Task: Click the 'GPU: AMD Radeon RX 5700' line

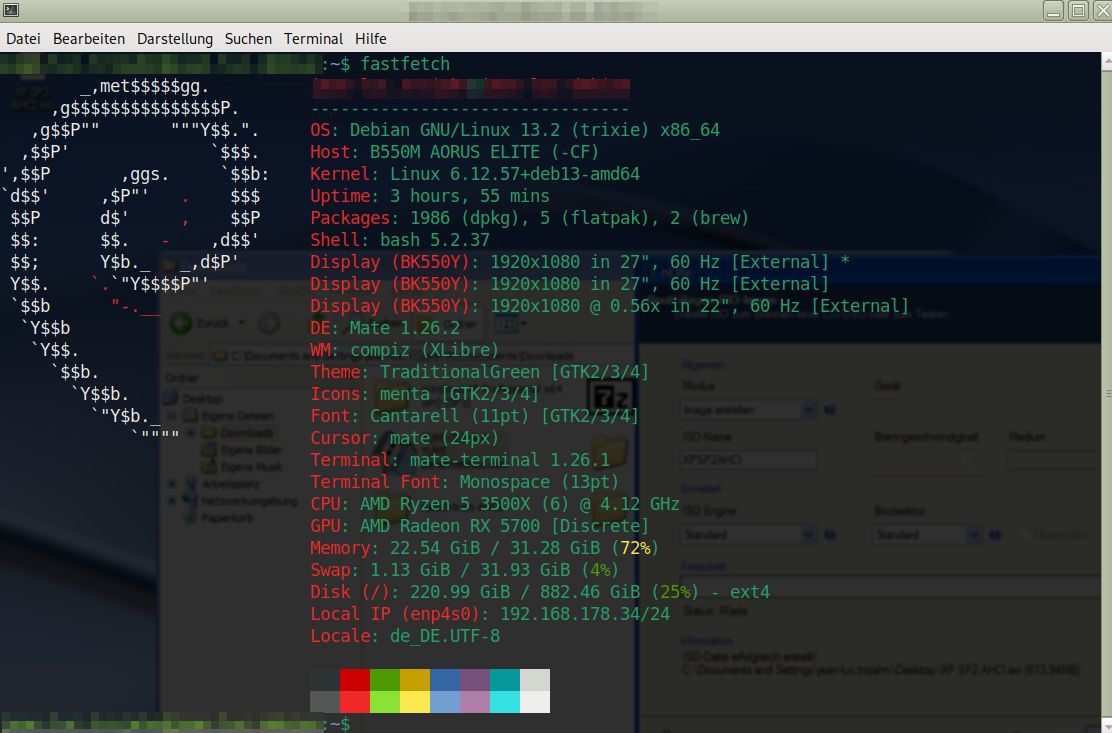Action: 480,526
